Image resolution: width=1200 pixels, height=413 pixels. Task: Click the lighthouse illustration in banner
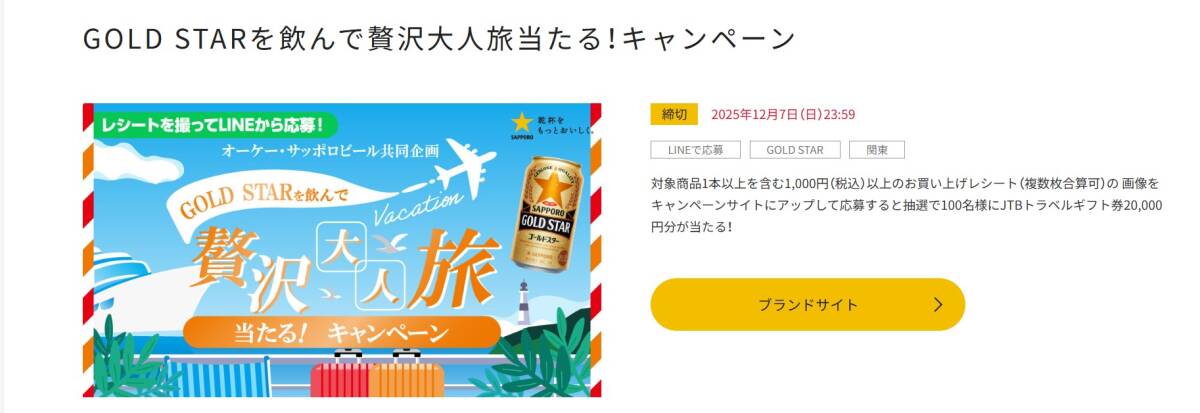pos(521,302)
